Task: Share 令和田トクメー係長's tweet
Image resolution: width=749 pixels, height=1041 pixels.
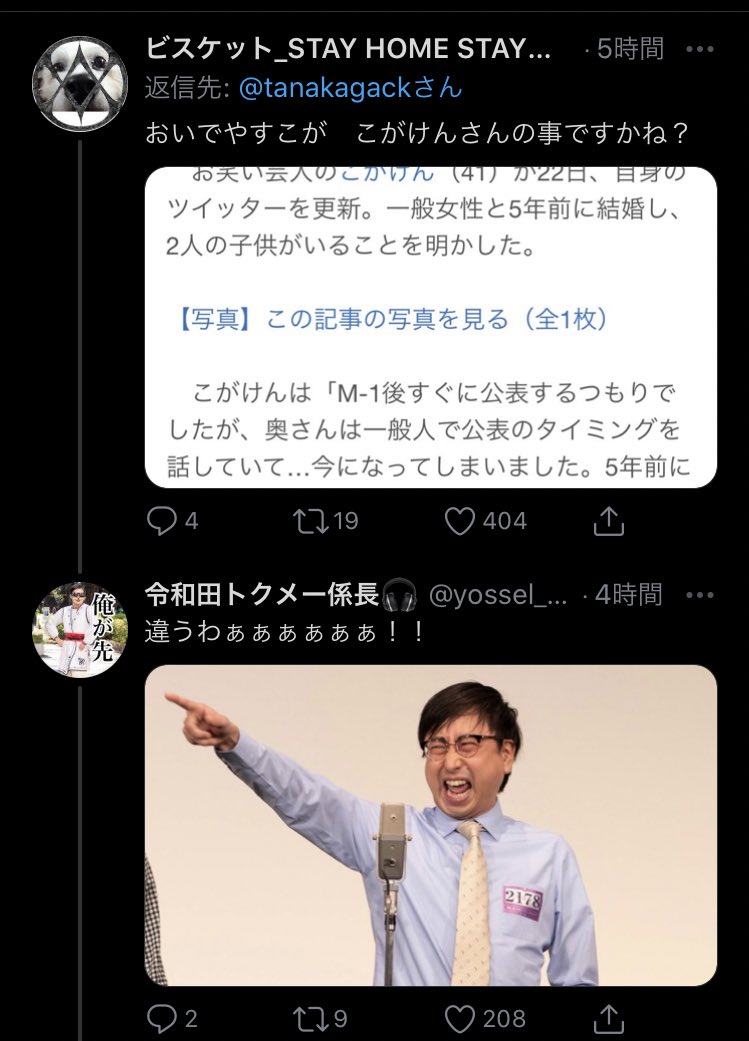Action: [x=608, y=1018]
